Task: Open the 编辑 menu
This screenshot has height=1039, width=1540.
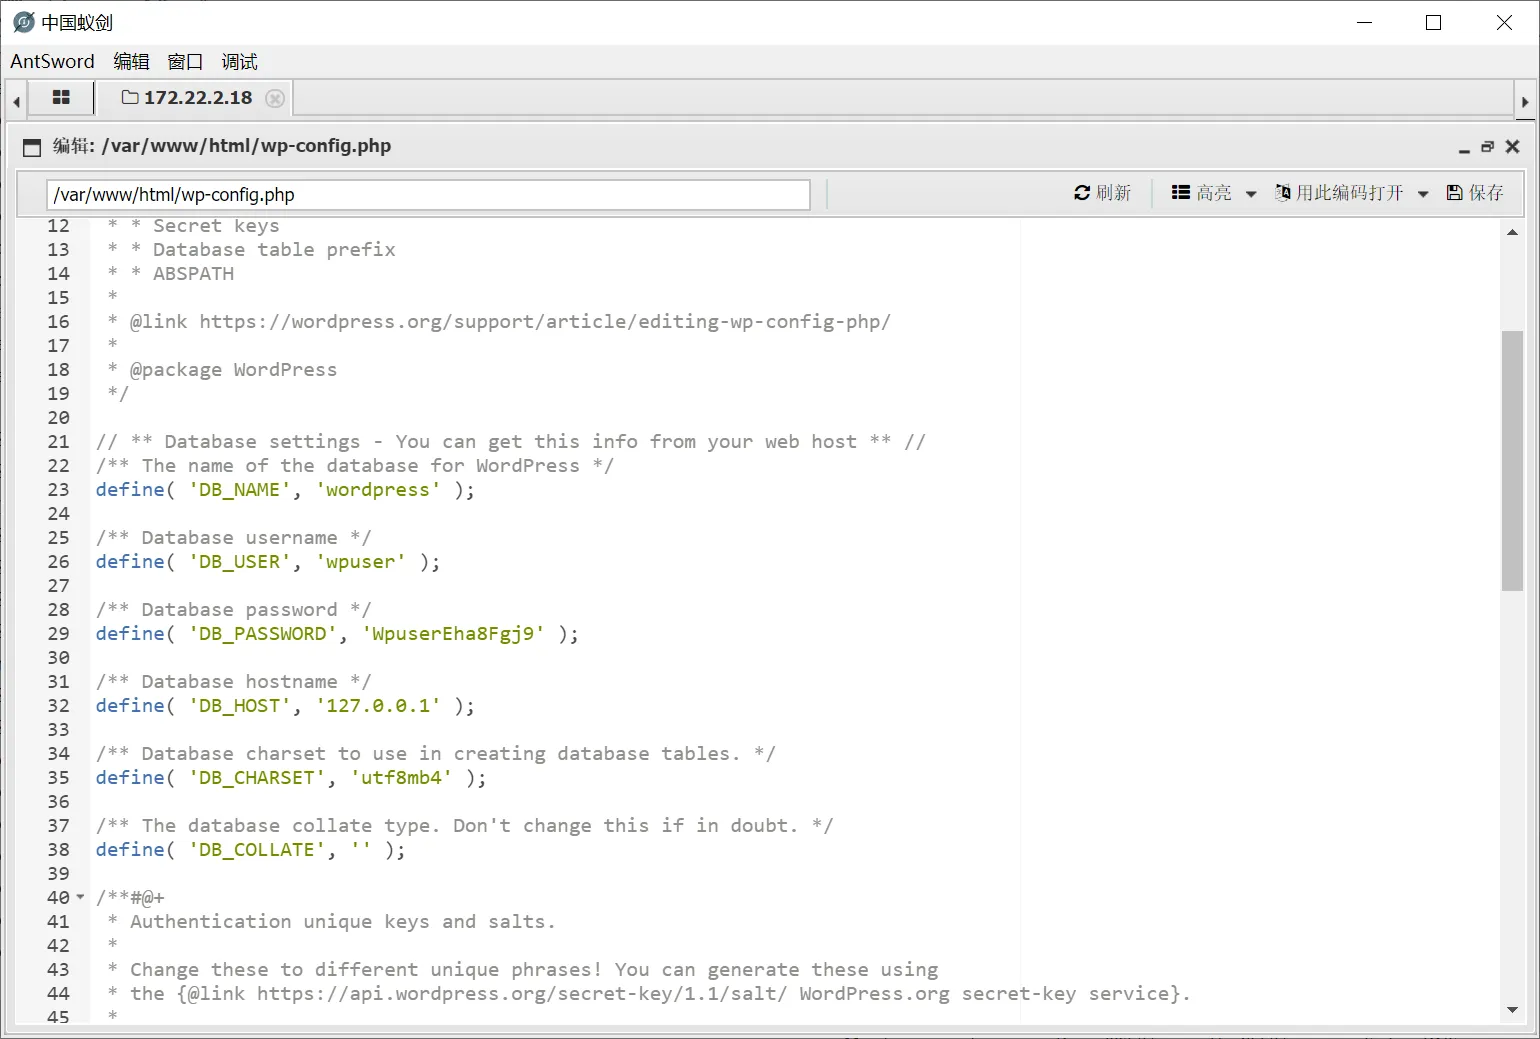Action: pos(131,62)
